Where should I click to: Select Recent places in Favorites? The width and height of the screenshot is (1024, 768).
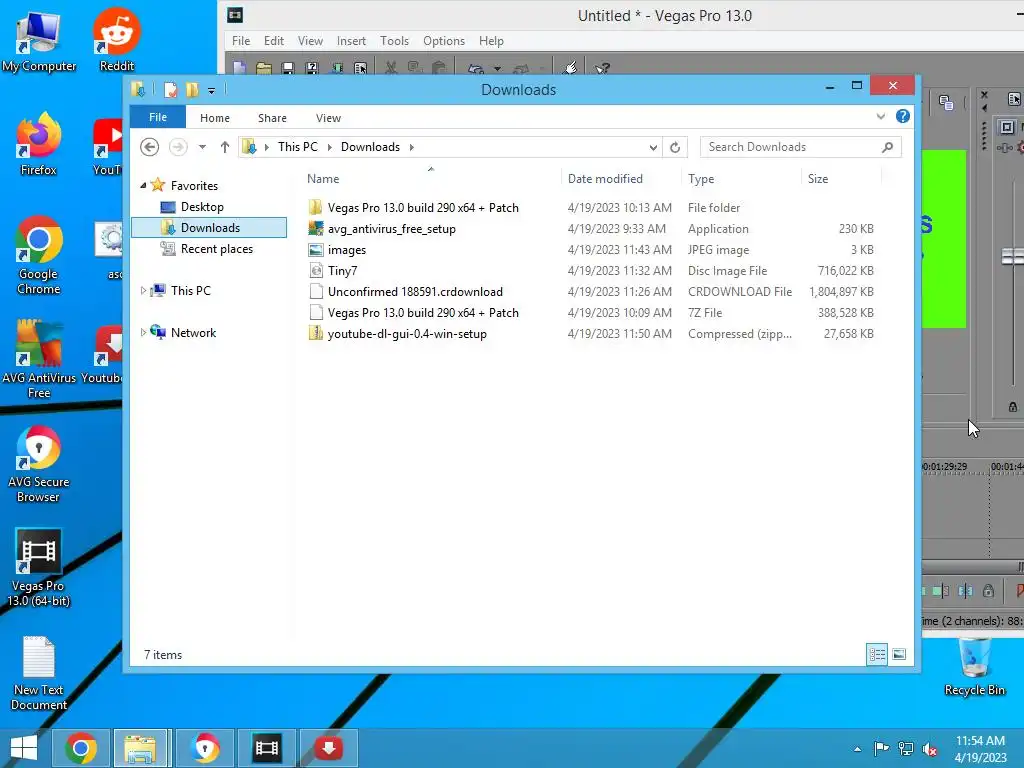[x=217, y=249]
